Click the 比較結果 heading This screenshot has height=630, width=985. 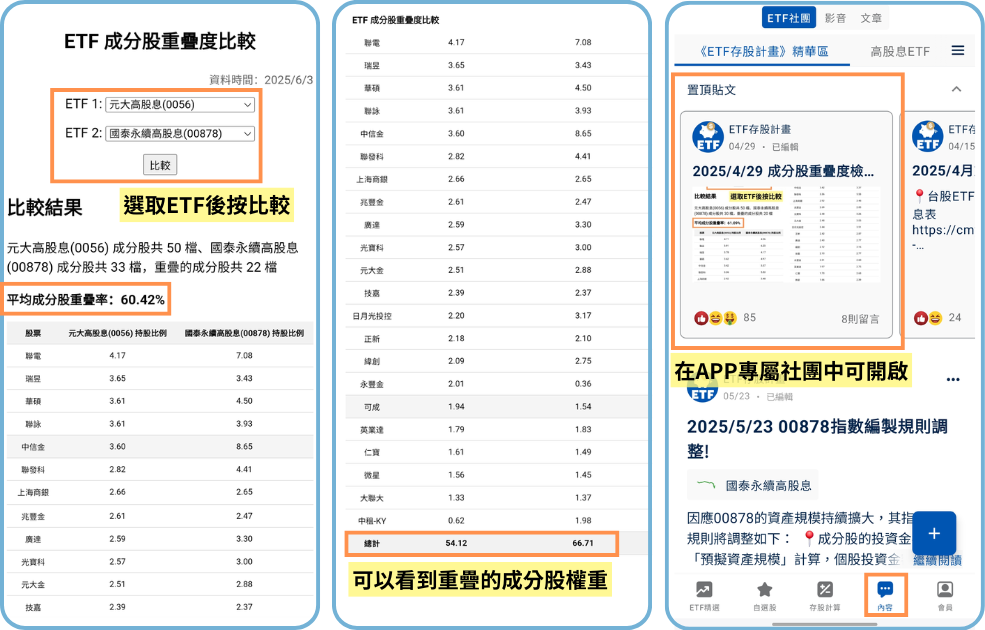tap(45, 207)
